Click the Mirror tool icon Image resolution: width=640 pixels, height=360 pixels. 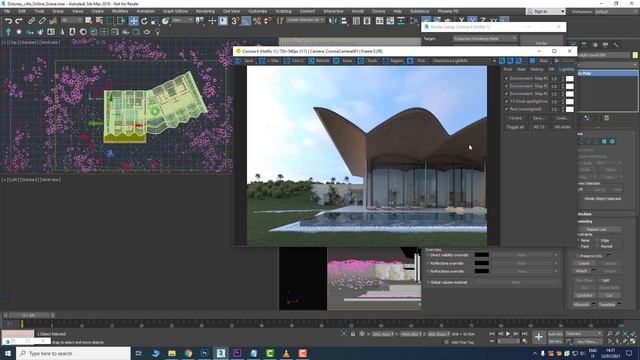point(333,20)
